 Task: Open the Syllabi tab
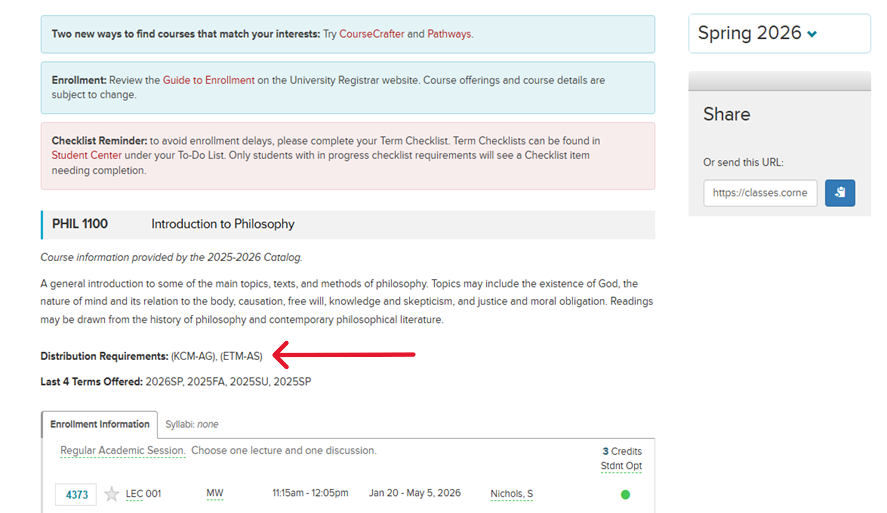(192, 424)
